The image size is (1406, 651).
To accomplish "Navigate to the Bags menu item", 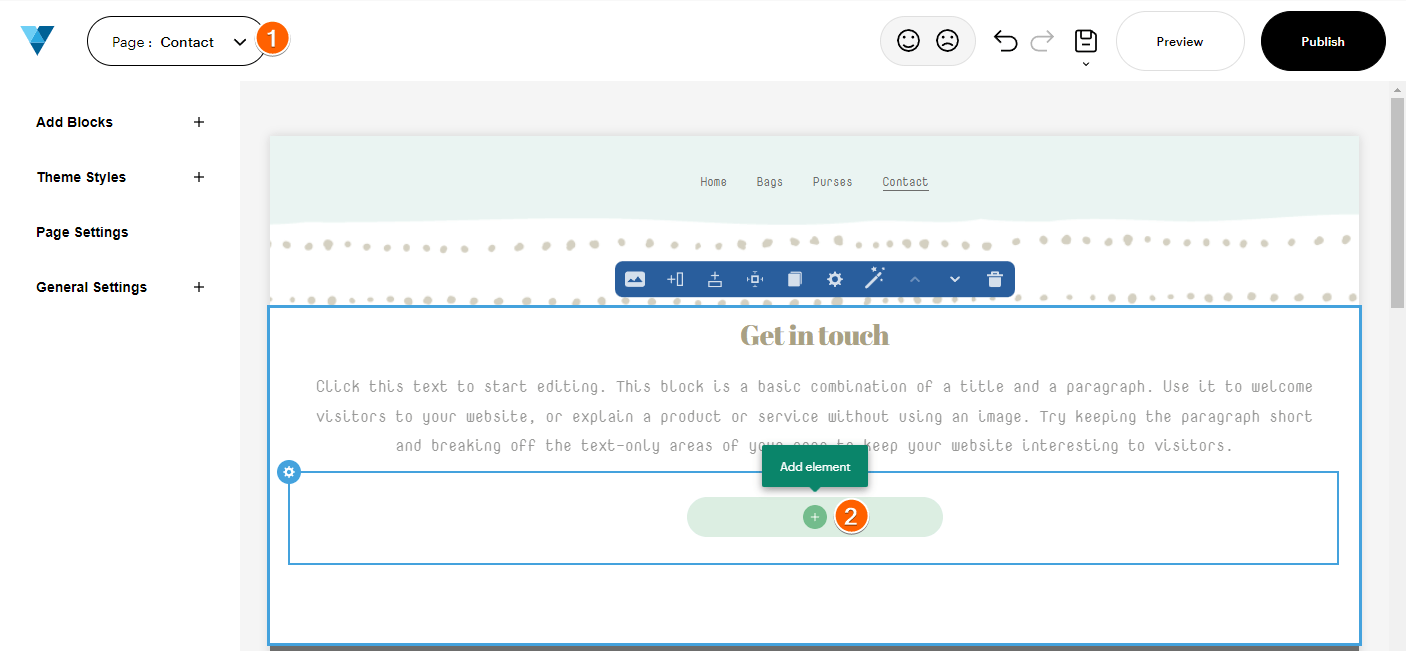I will [769, 181].
